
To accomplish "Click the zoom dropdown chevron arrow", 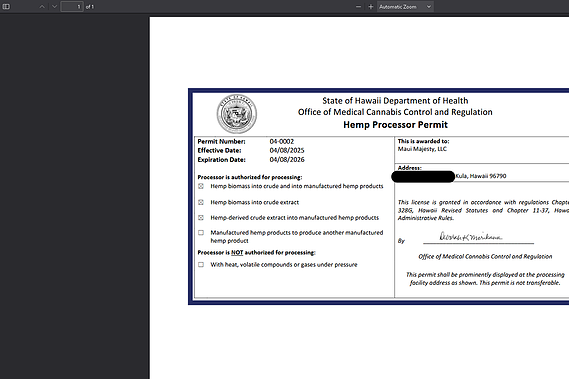I will click(x=429, y=7).
